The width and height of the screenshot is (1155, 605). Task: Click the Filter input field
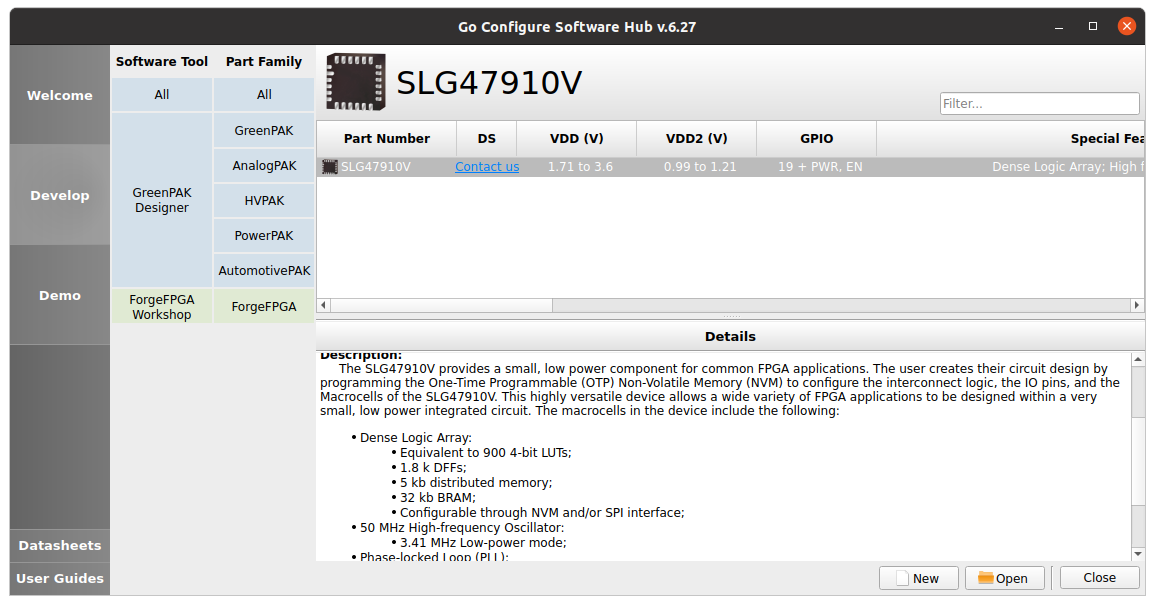coord(1039,104)
